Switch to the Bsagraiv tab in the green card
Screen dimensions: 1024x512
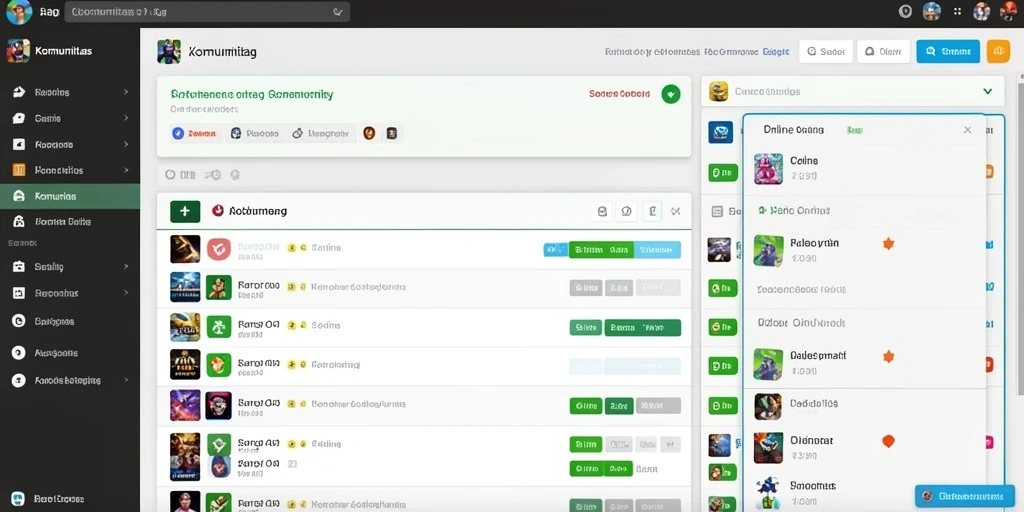(320, 133)
